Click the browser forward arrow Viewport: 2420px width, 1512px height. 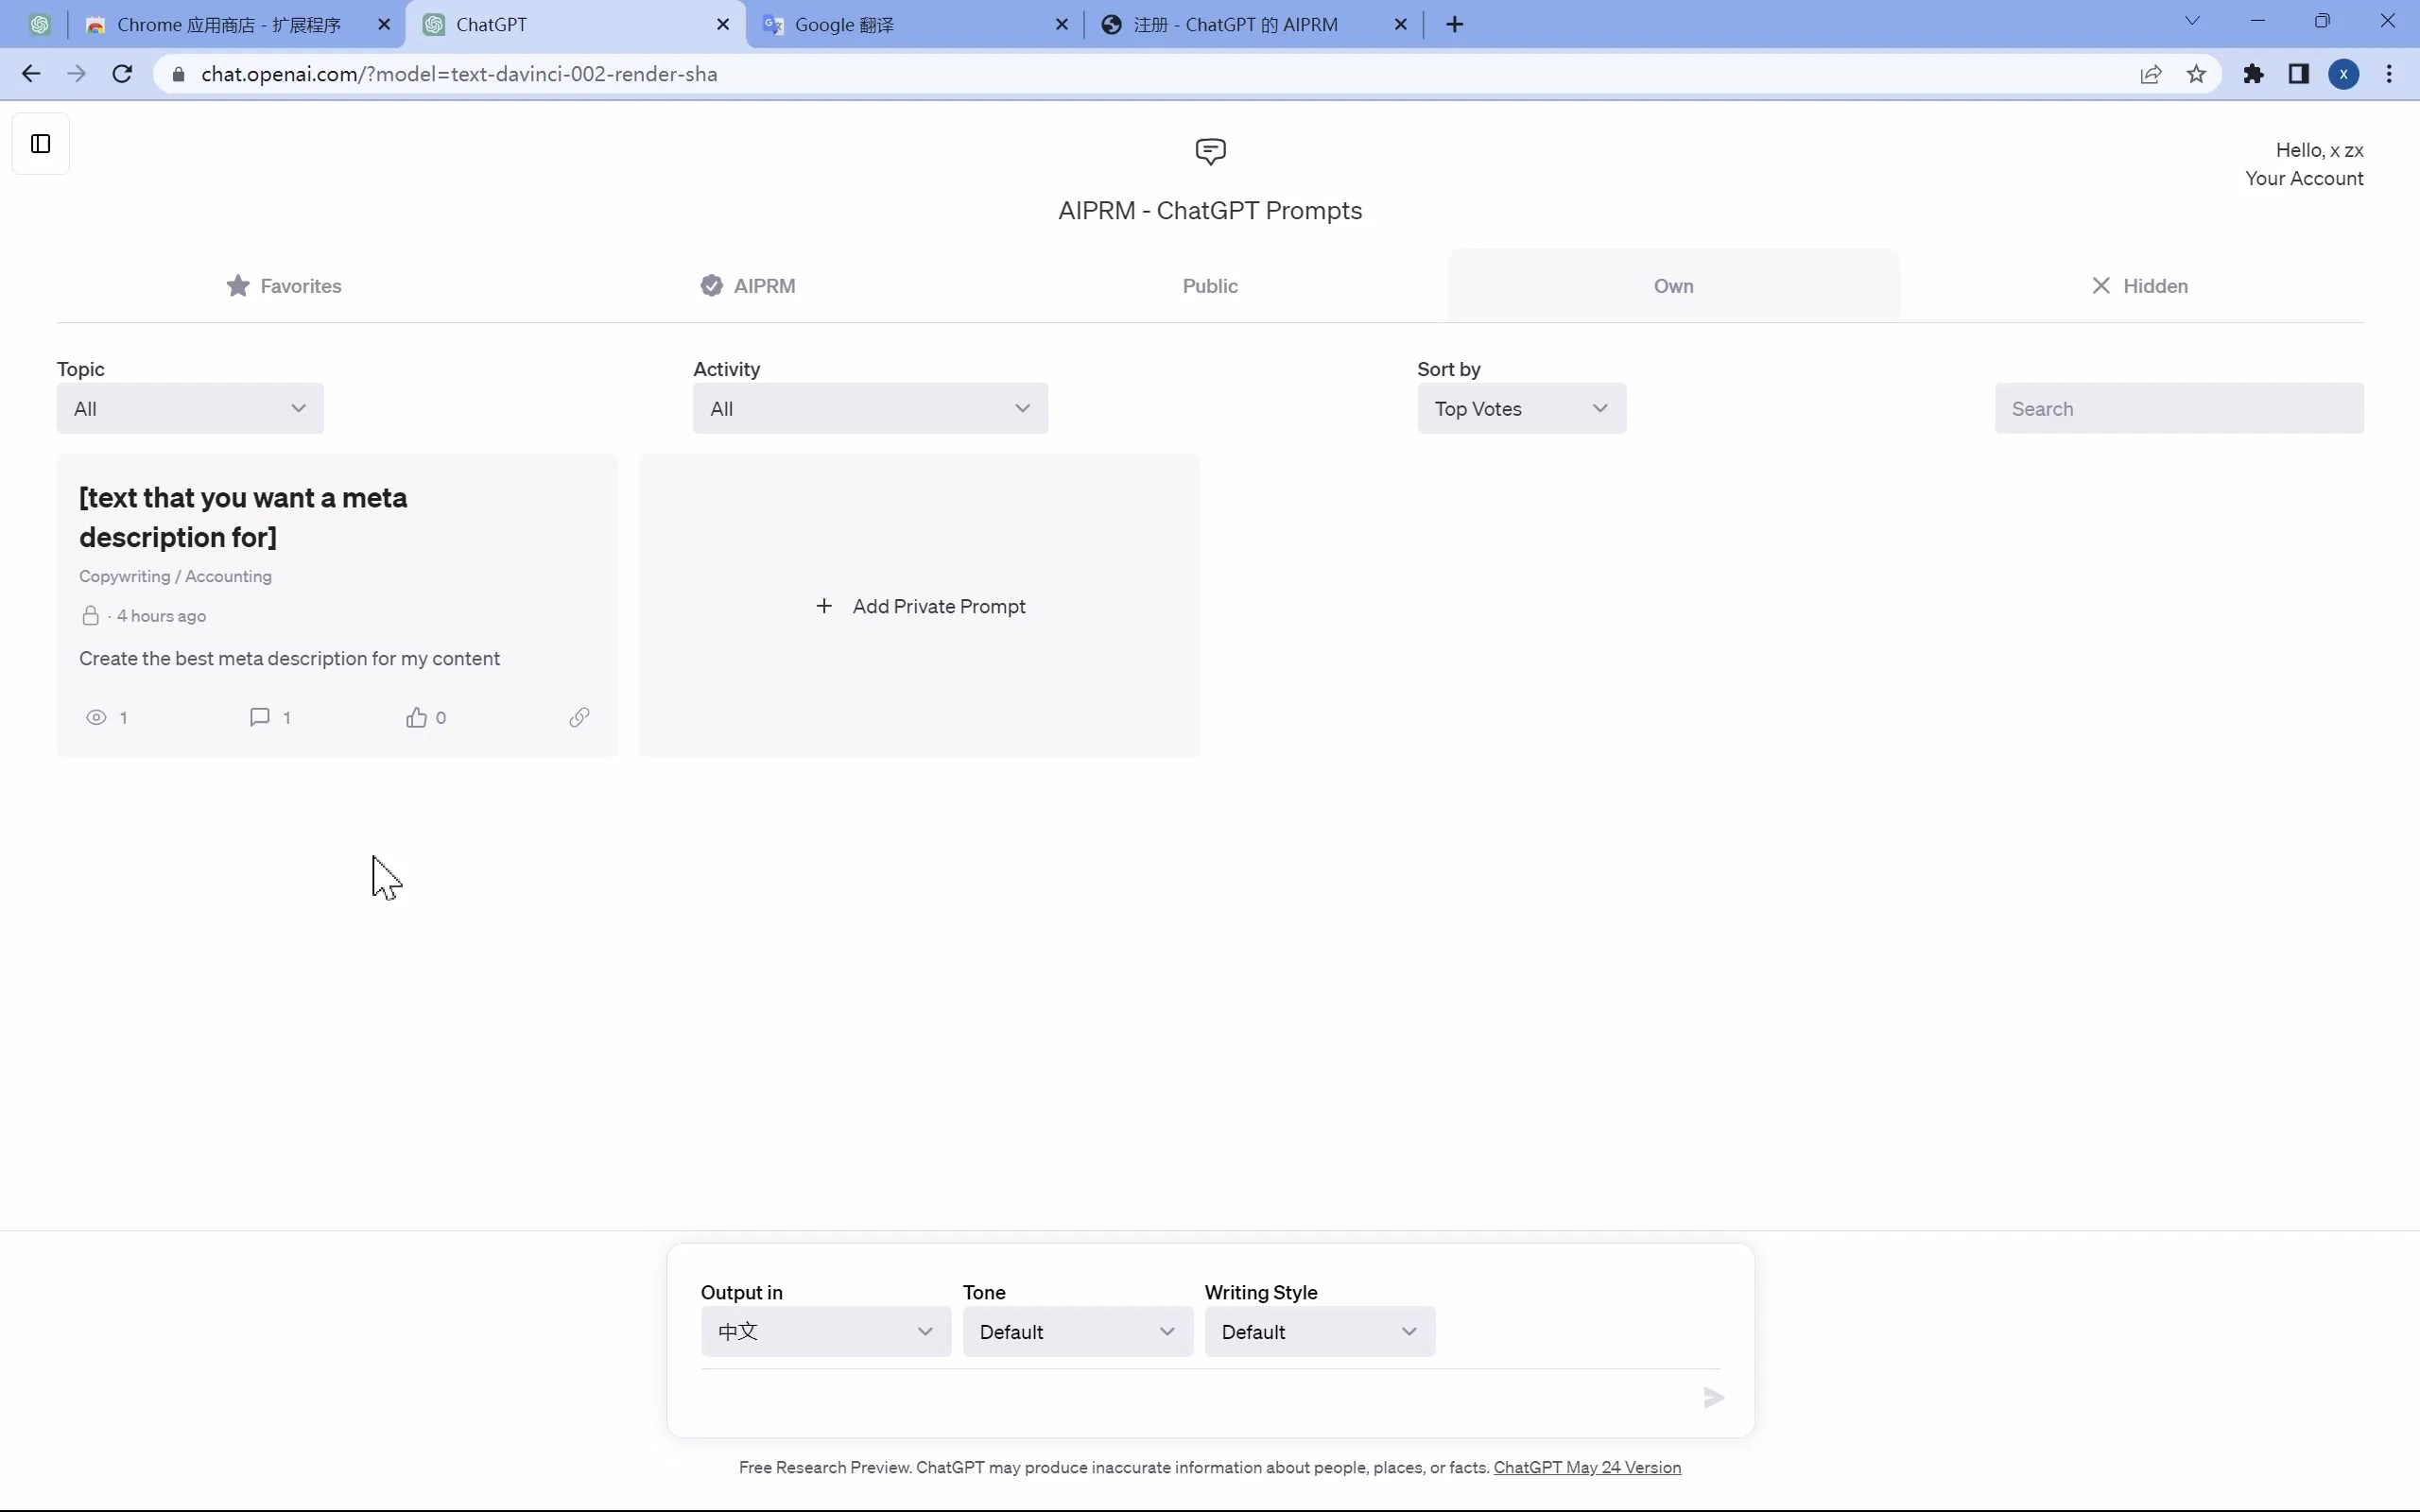point(76,74)
